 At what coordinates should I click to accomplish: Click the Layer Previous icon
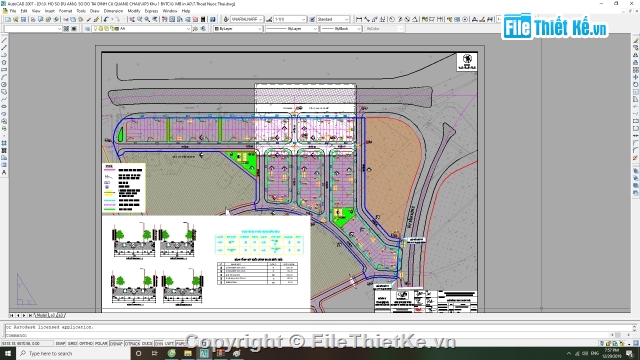tap(203, 29)
